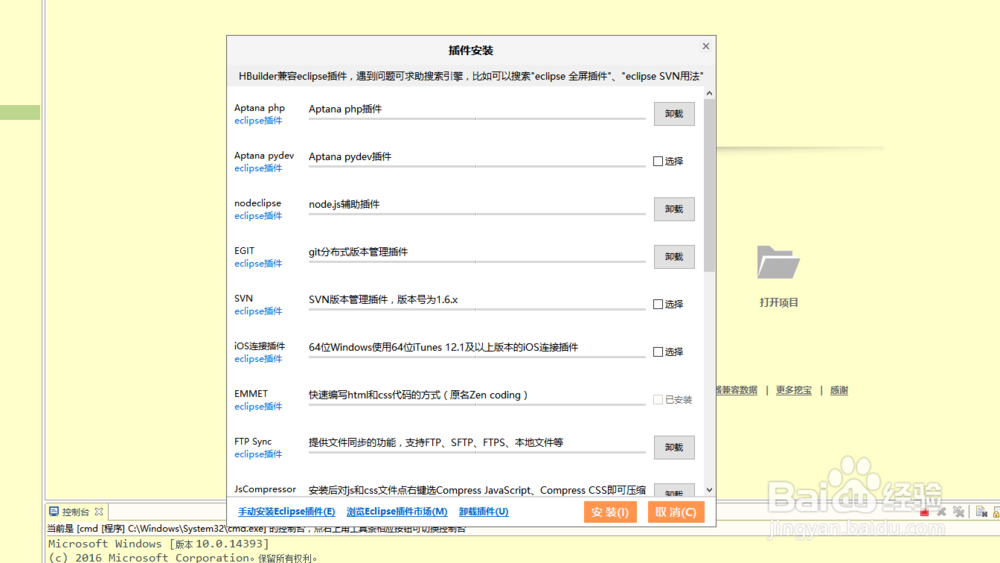Click the 已安装 checkbox for EMMET
This screenshot has height=563, width=1000.
tap(658, 400)
